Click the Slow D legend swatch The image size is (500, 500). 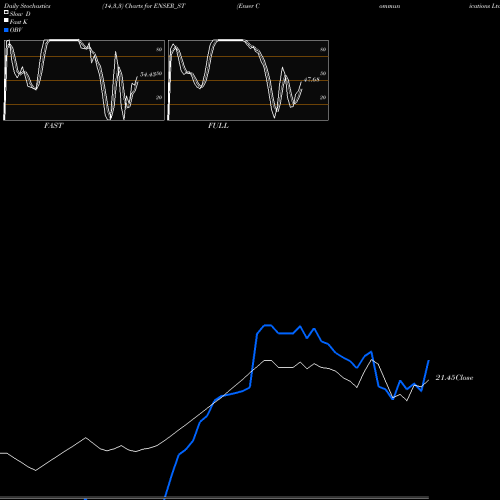6,12
